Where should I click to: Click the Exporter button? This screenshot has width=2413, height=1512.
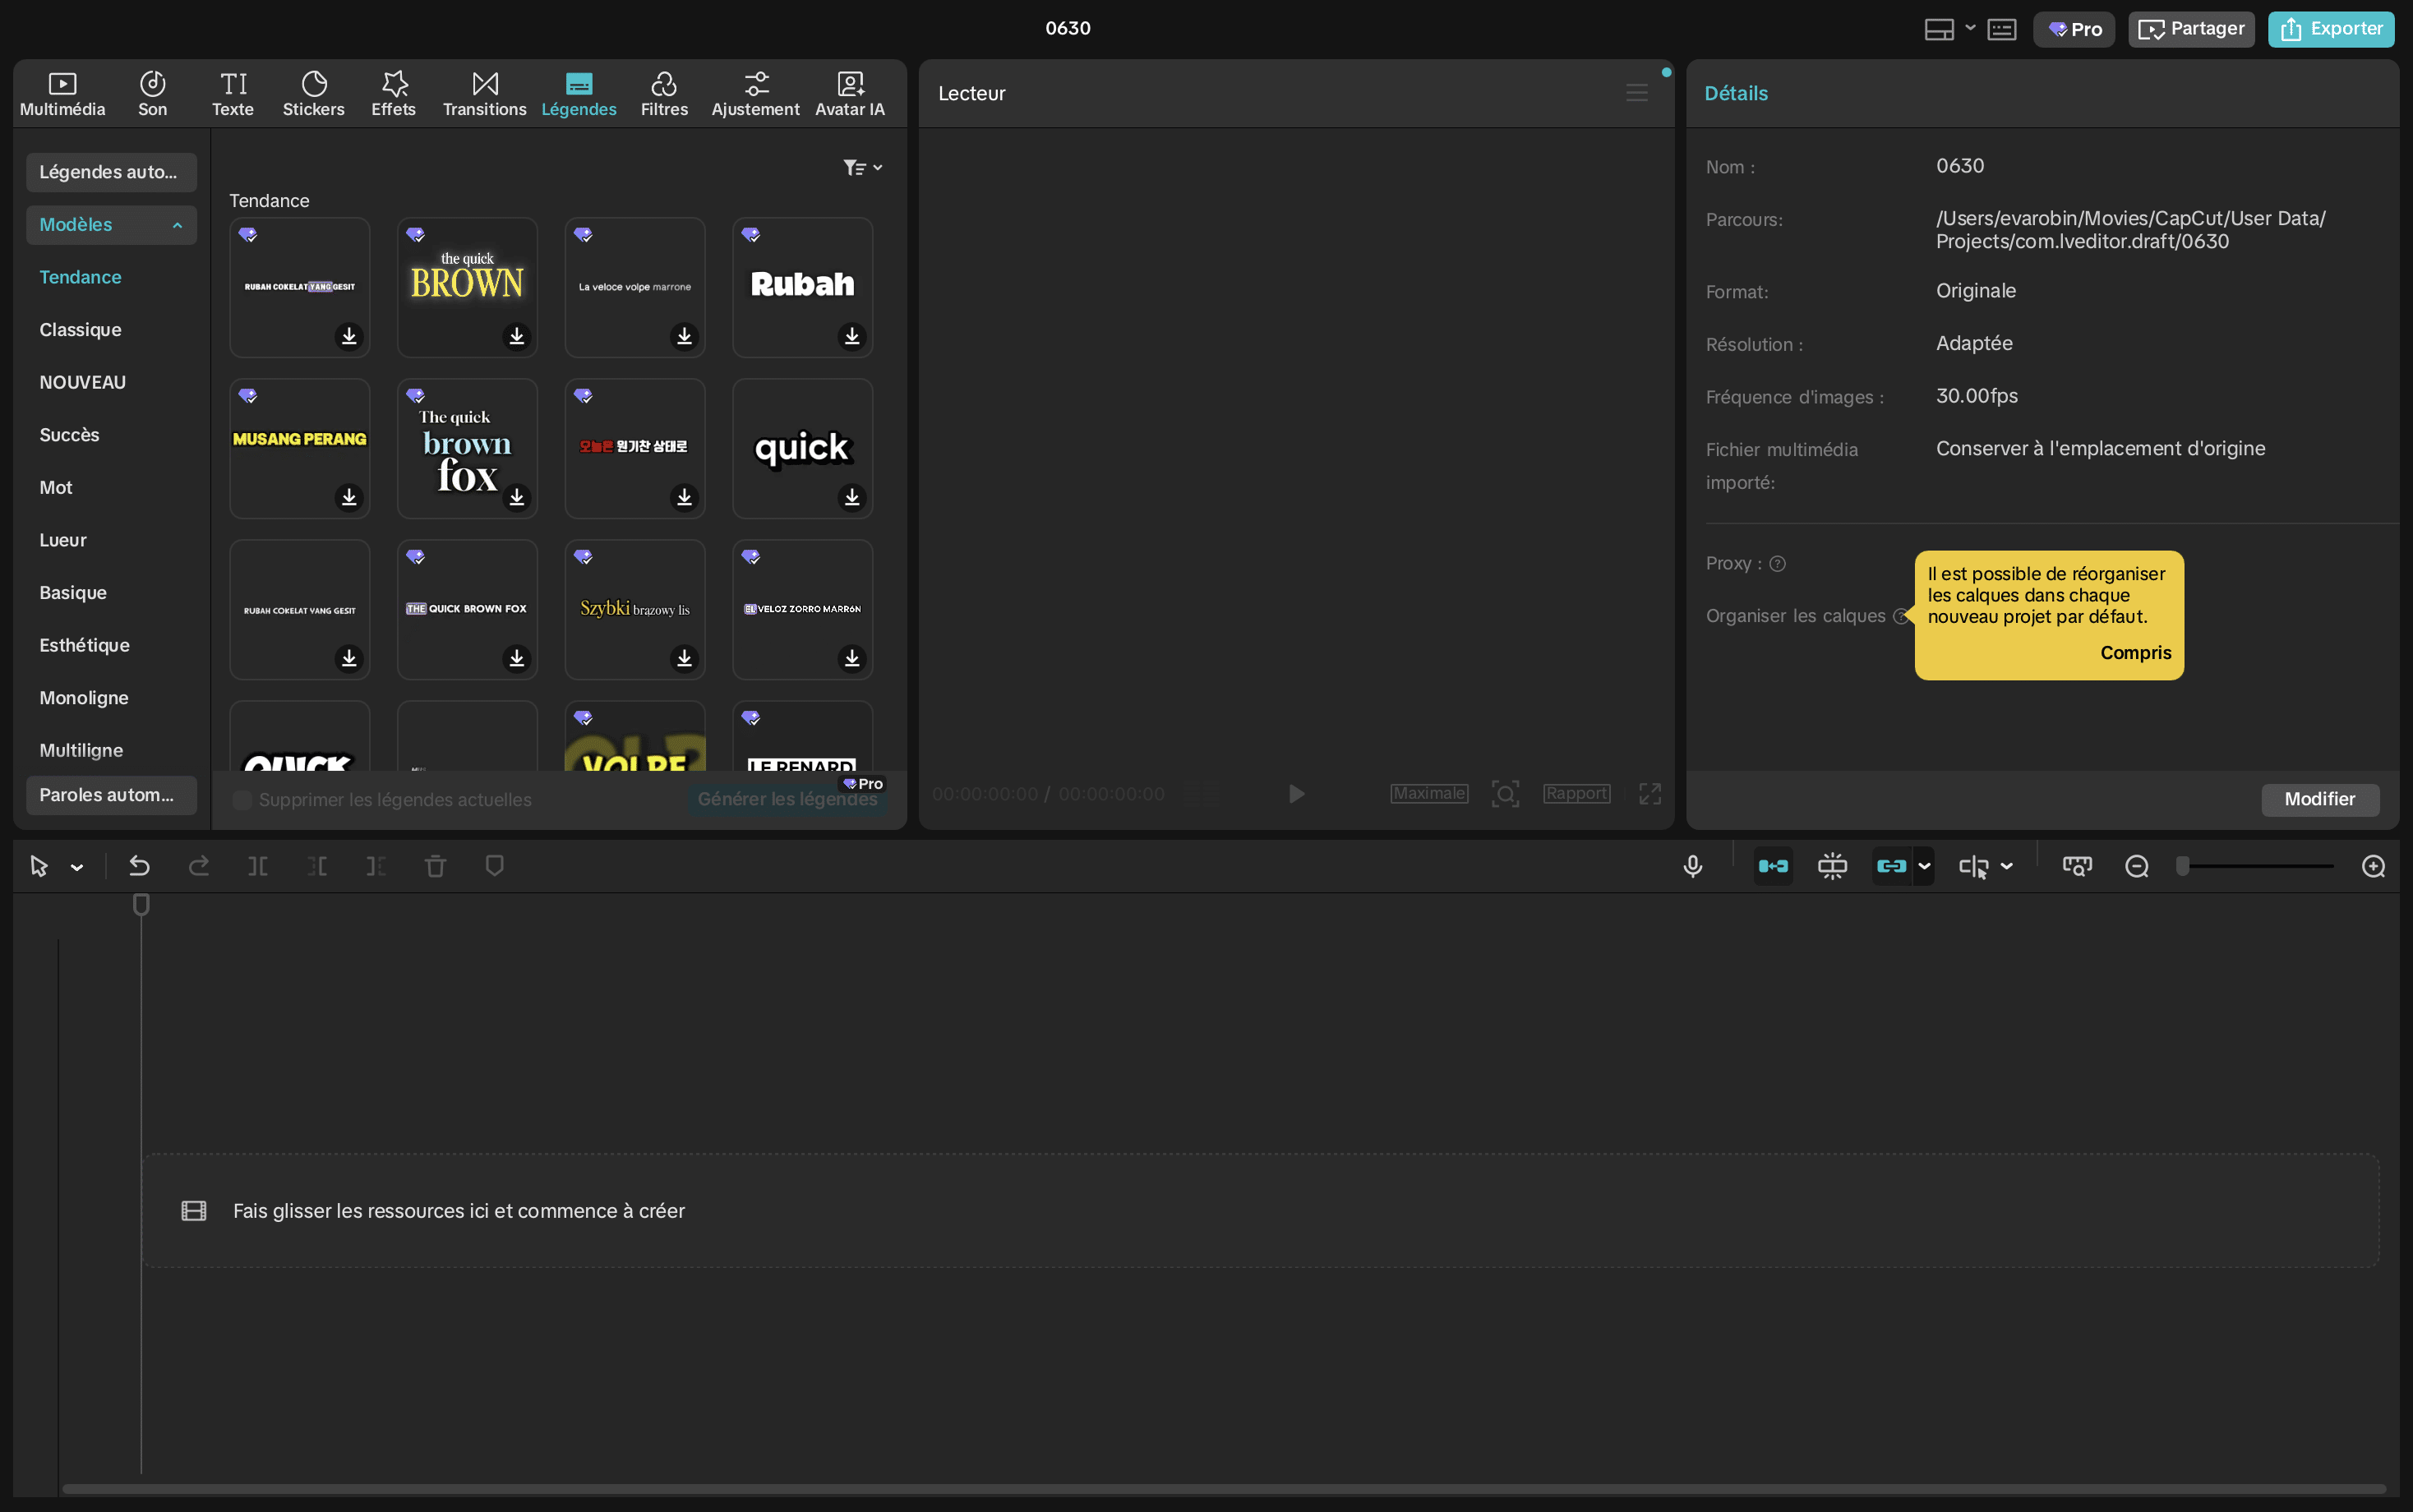[x=2331, y=29]
